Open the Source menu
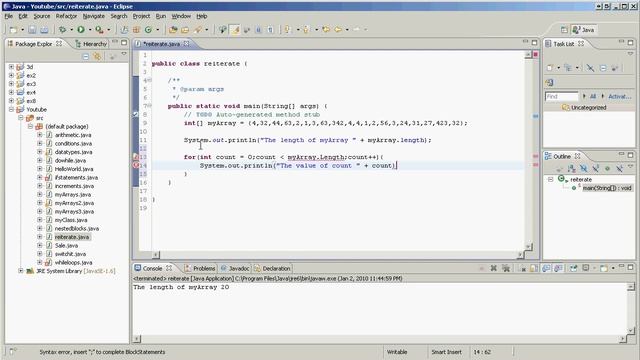Viewport: 640px width, 360px height. click(42, 16)
